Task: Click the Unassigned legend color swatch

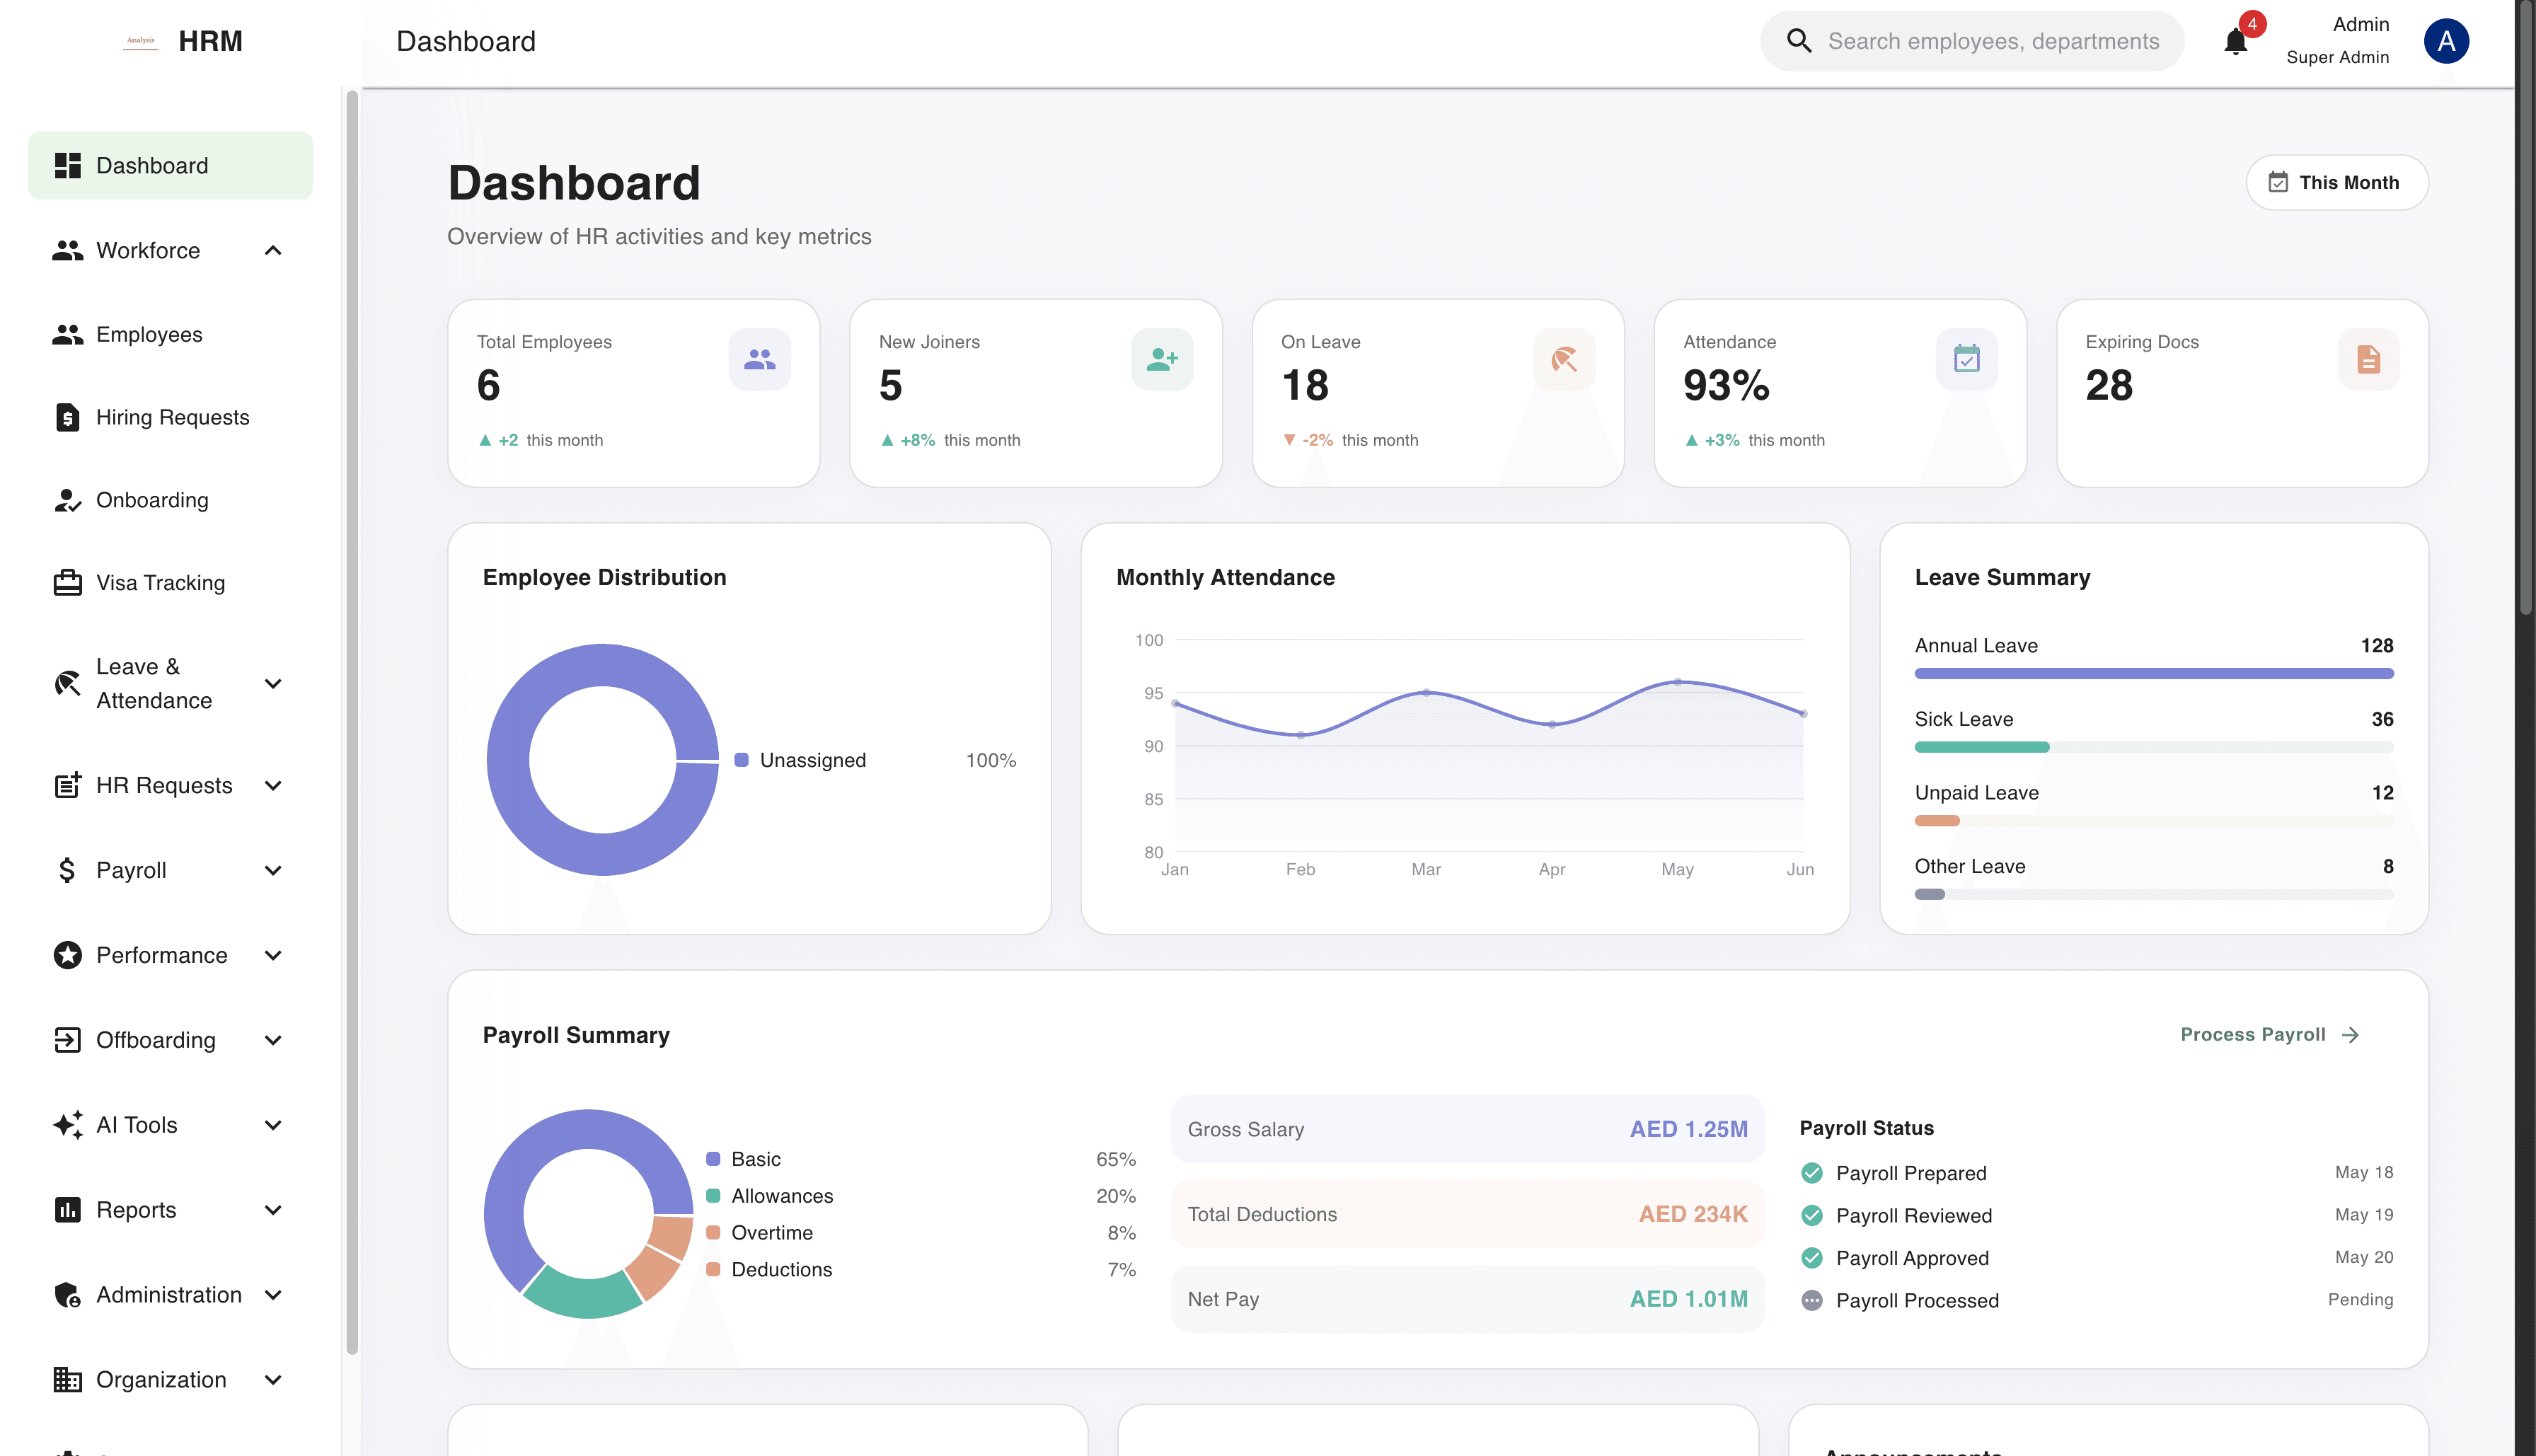Action: pyautogui.click(x=741, y=760)
